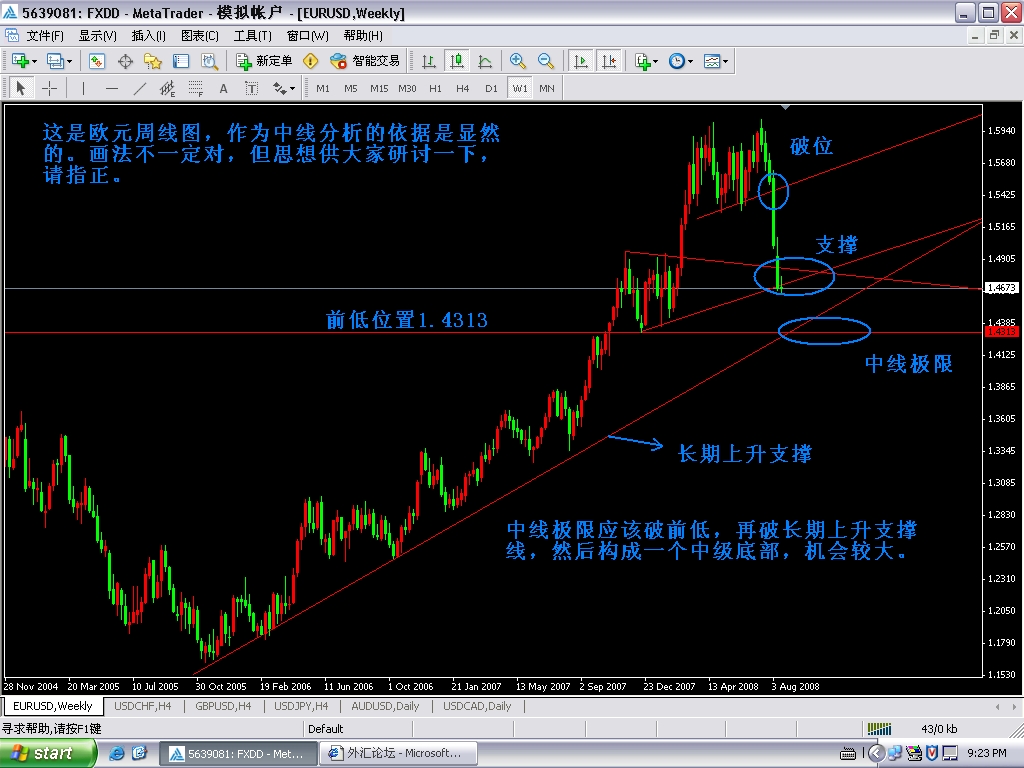This screenshot has width=1024, height=768.
Task: Select the text A tool
Action: 223,88
